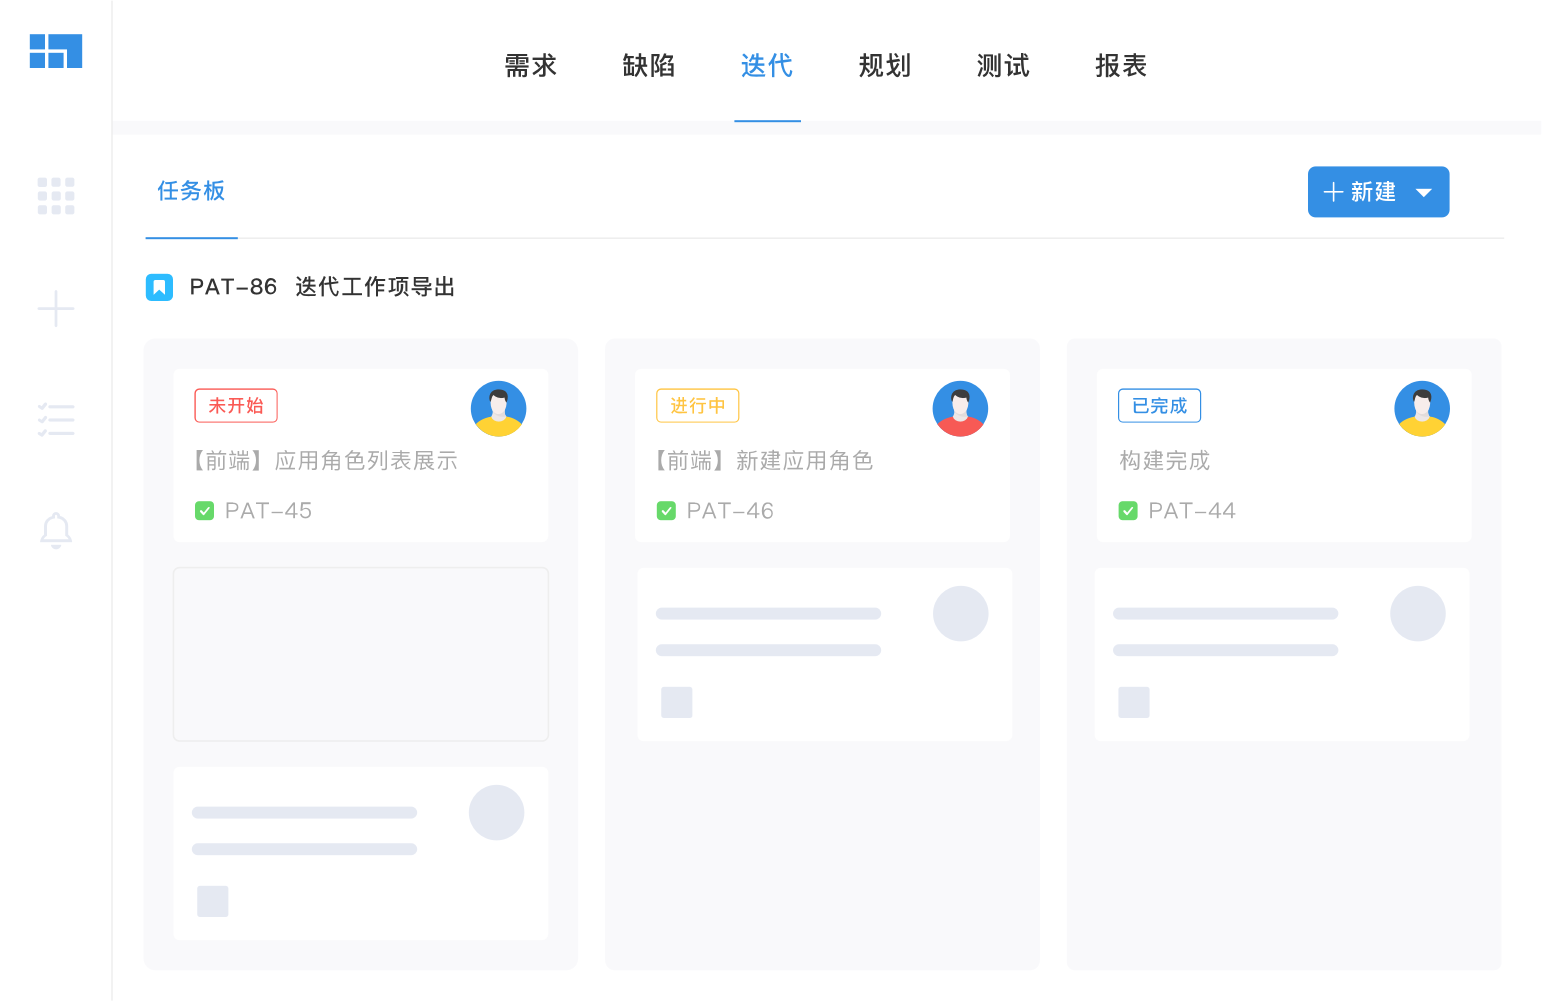Expand the 新建 button dropdown arrow

pyautogui.click(x=1424, y=193)
